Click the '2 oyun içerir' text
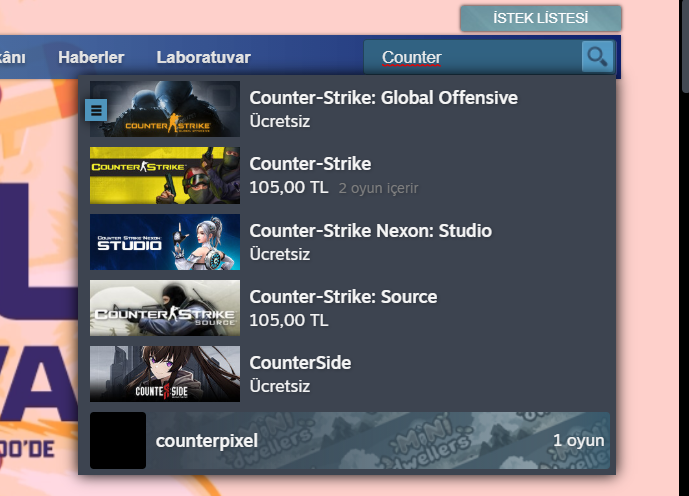689x496 pixels. 378,188
